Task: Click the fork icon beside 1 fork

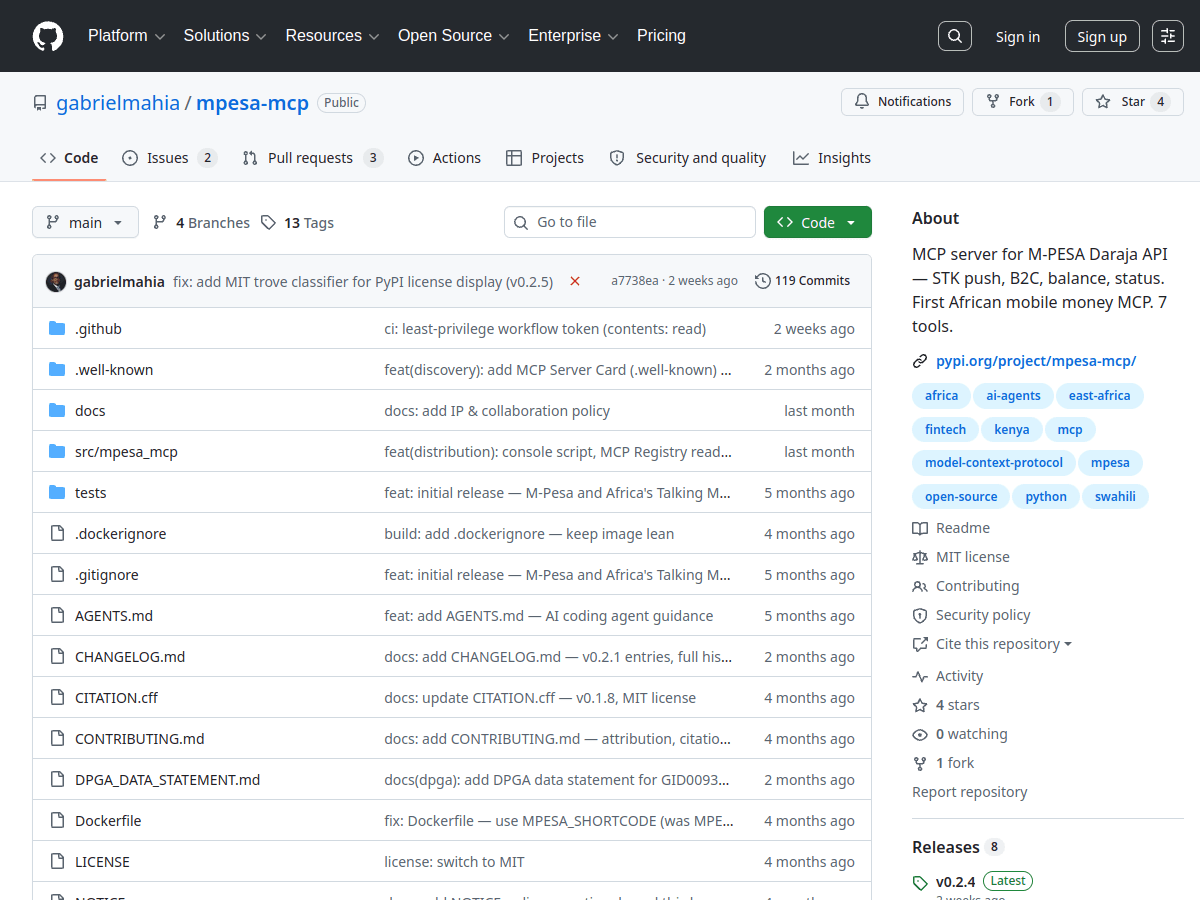Action: pyautogui.click(x=920, y=764)
